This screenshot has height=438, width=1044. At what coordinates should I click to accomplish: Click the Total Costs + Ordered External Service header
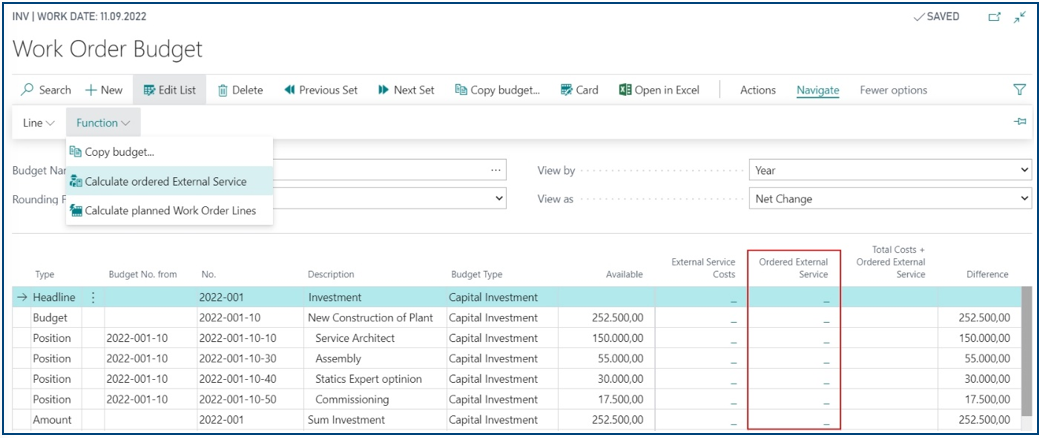[891, 262]
